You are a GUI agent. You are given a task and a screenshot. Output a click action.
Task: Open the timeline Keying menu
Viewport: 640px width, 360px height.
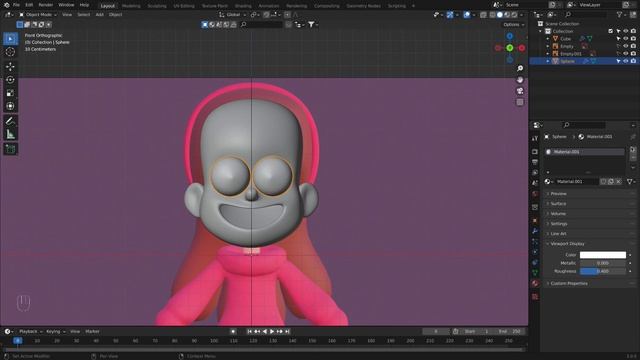pyautogui.click(x=56, y=331)
